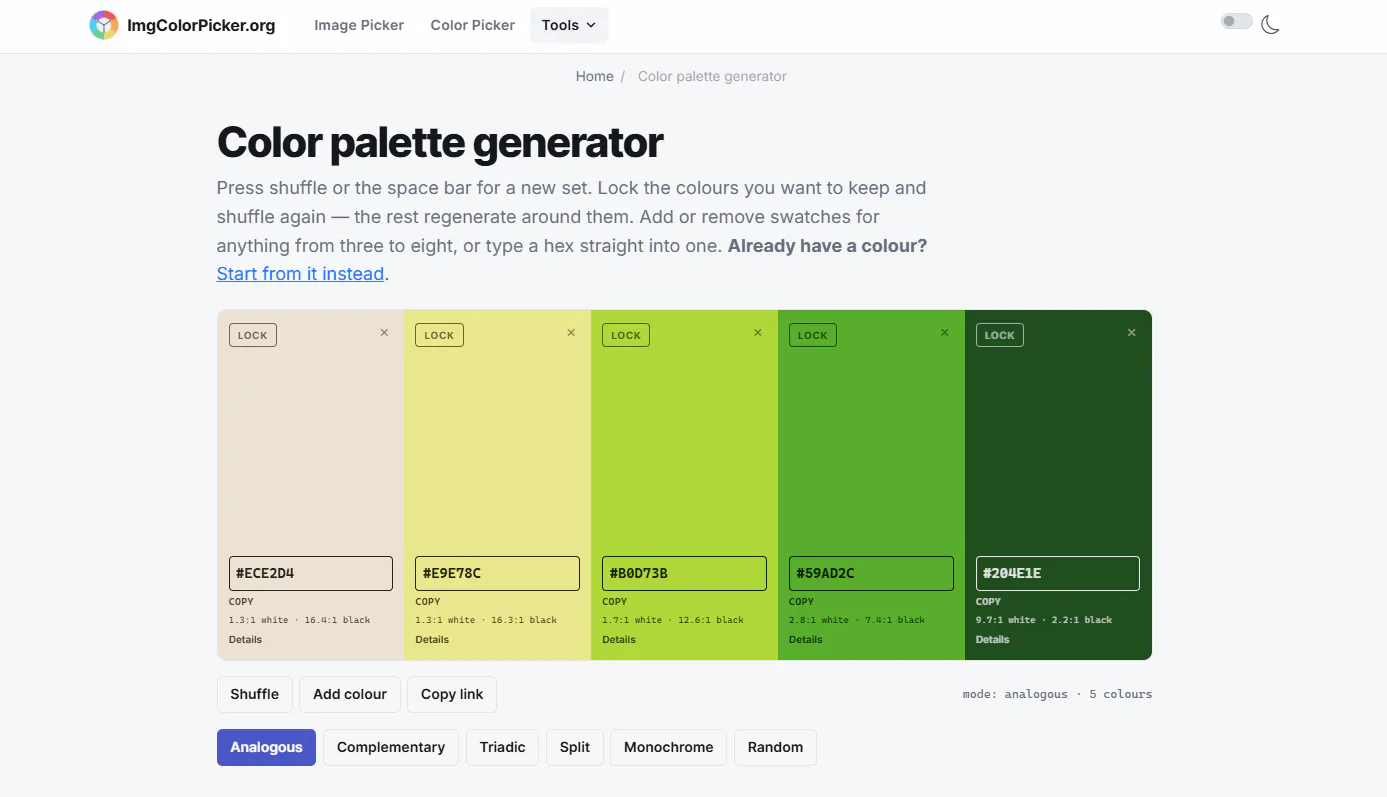The image size is (1387, 797).
Task: Select the Random mode
Action: (x=775, y=747)
